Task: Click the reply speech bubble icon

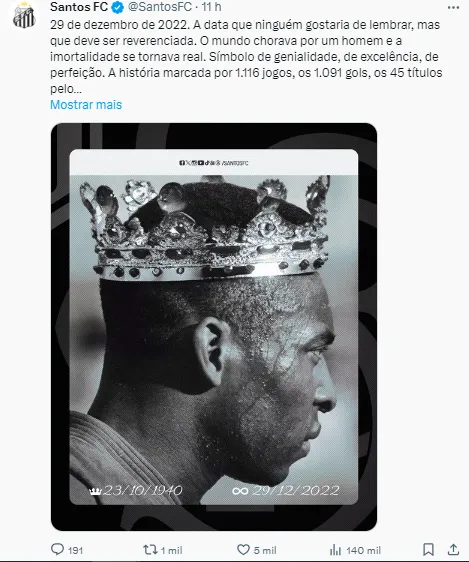Action: pos(57,549)
